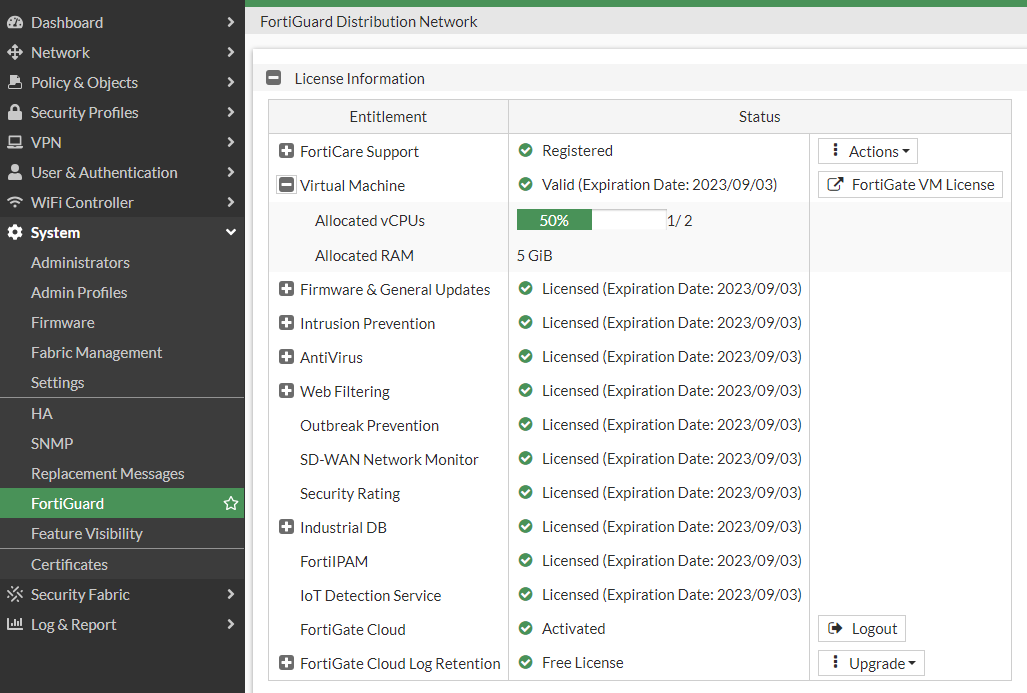Expand the FortiCare Support entitlement
The width and height of the screenshot is (1027, 693).
pyautogui.click(x=286, y=151)
